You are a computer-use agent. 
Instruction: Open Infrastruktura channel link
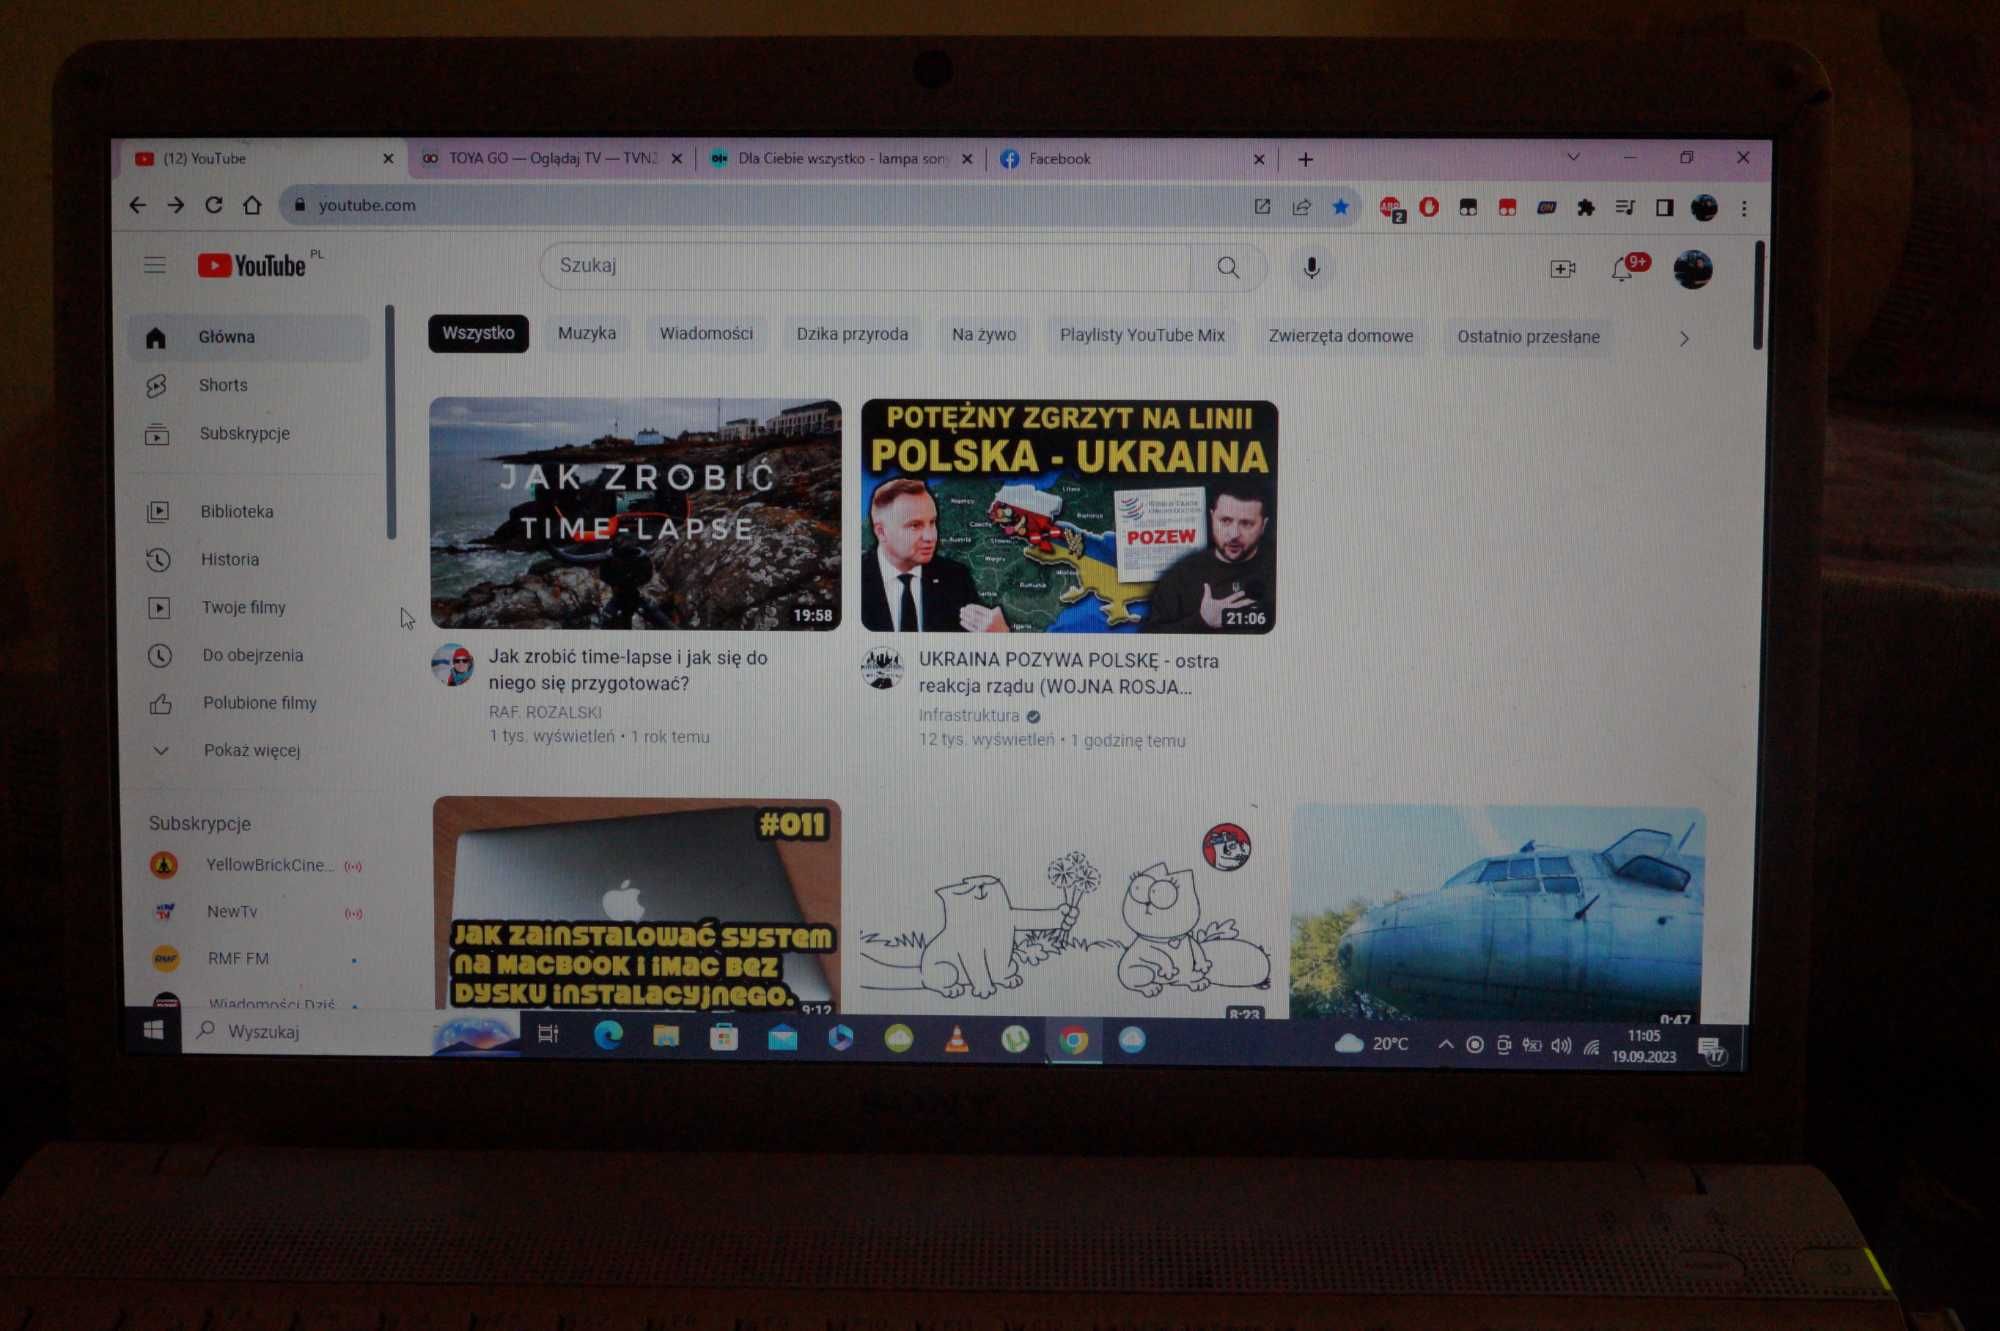(969, 715)
